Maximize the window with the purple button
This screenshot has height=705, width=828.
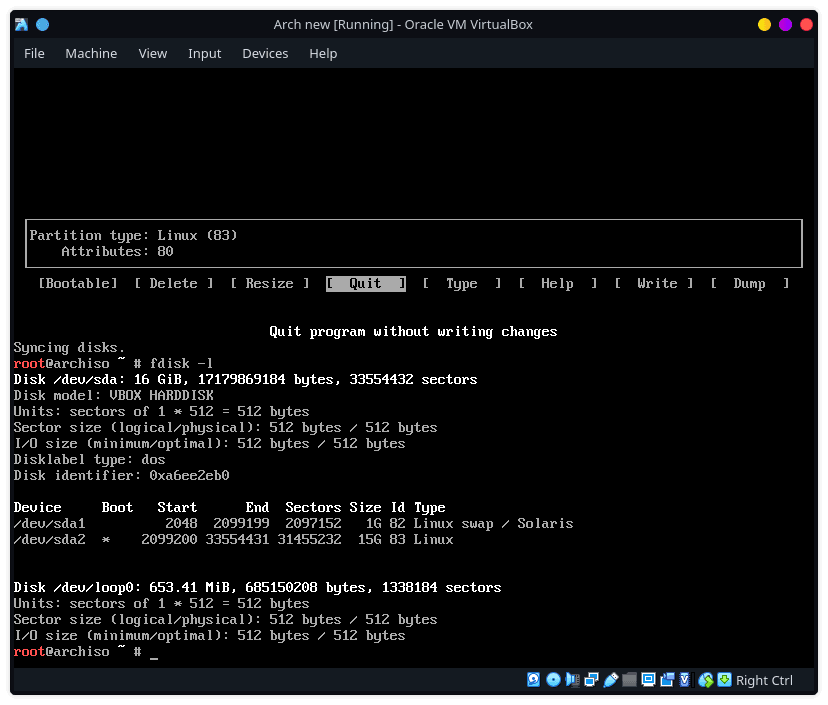pyautogui.click(x=785, y=24)
